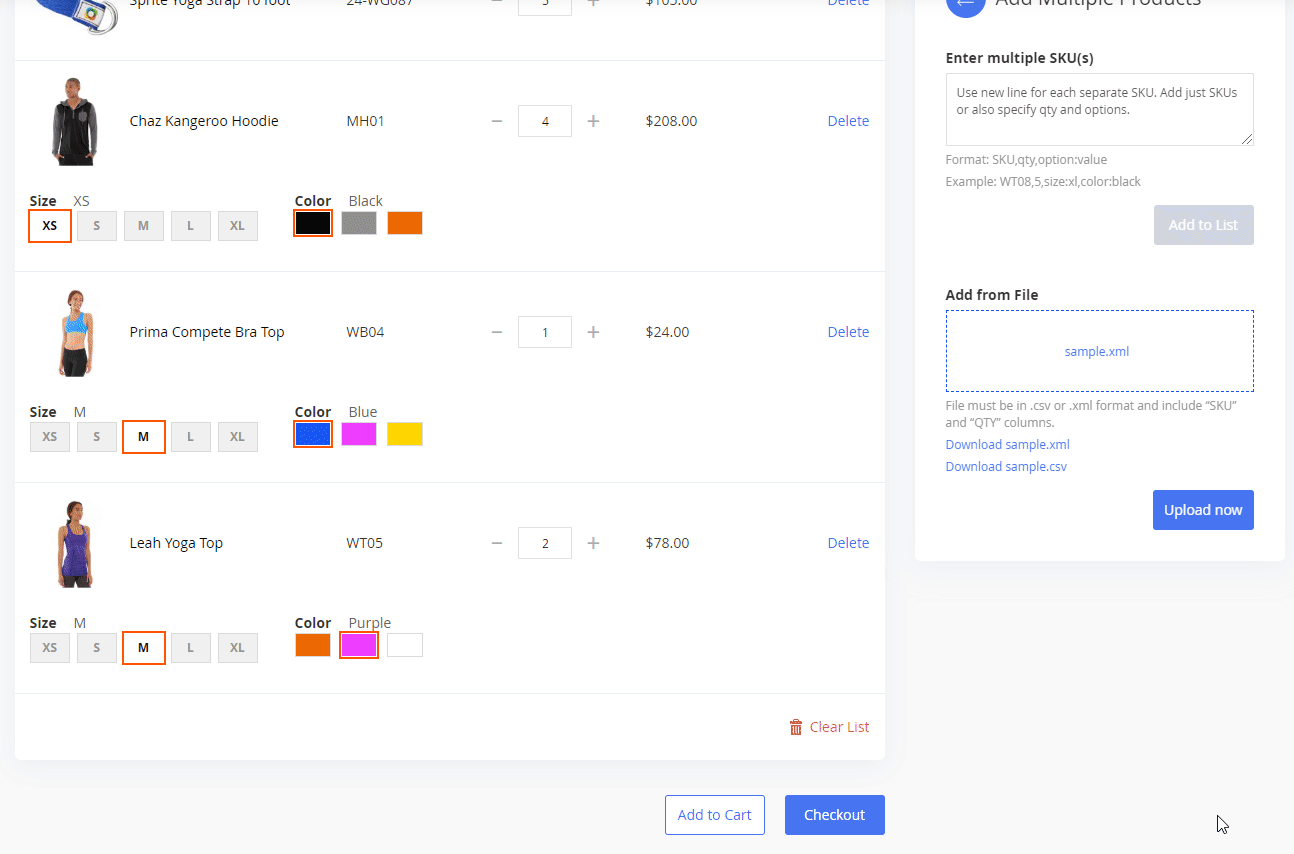Screen dimensions: 1294x854
Task: Delete the Prima Compete Bra Top row
Action: click(848, 332)
